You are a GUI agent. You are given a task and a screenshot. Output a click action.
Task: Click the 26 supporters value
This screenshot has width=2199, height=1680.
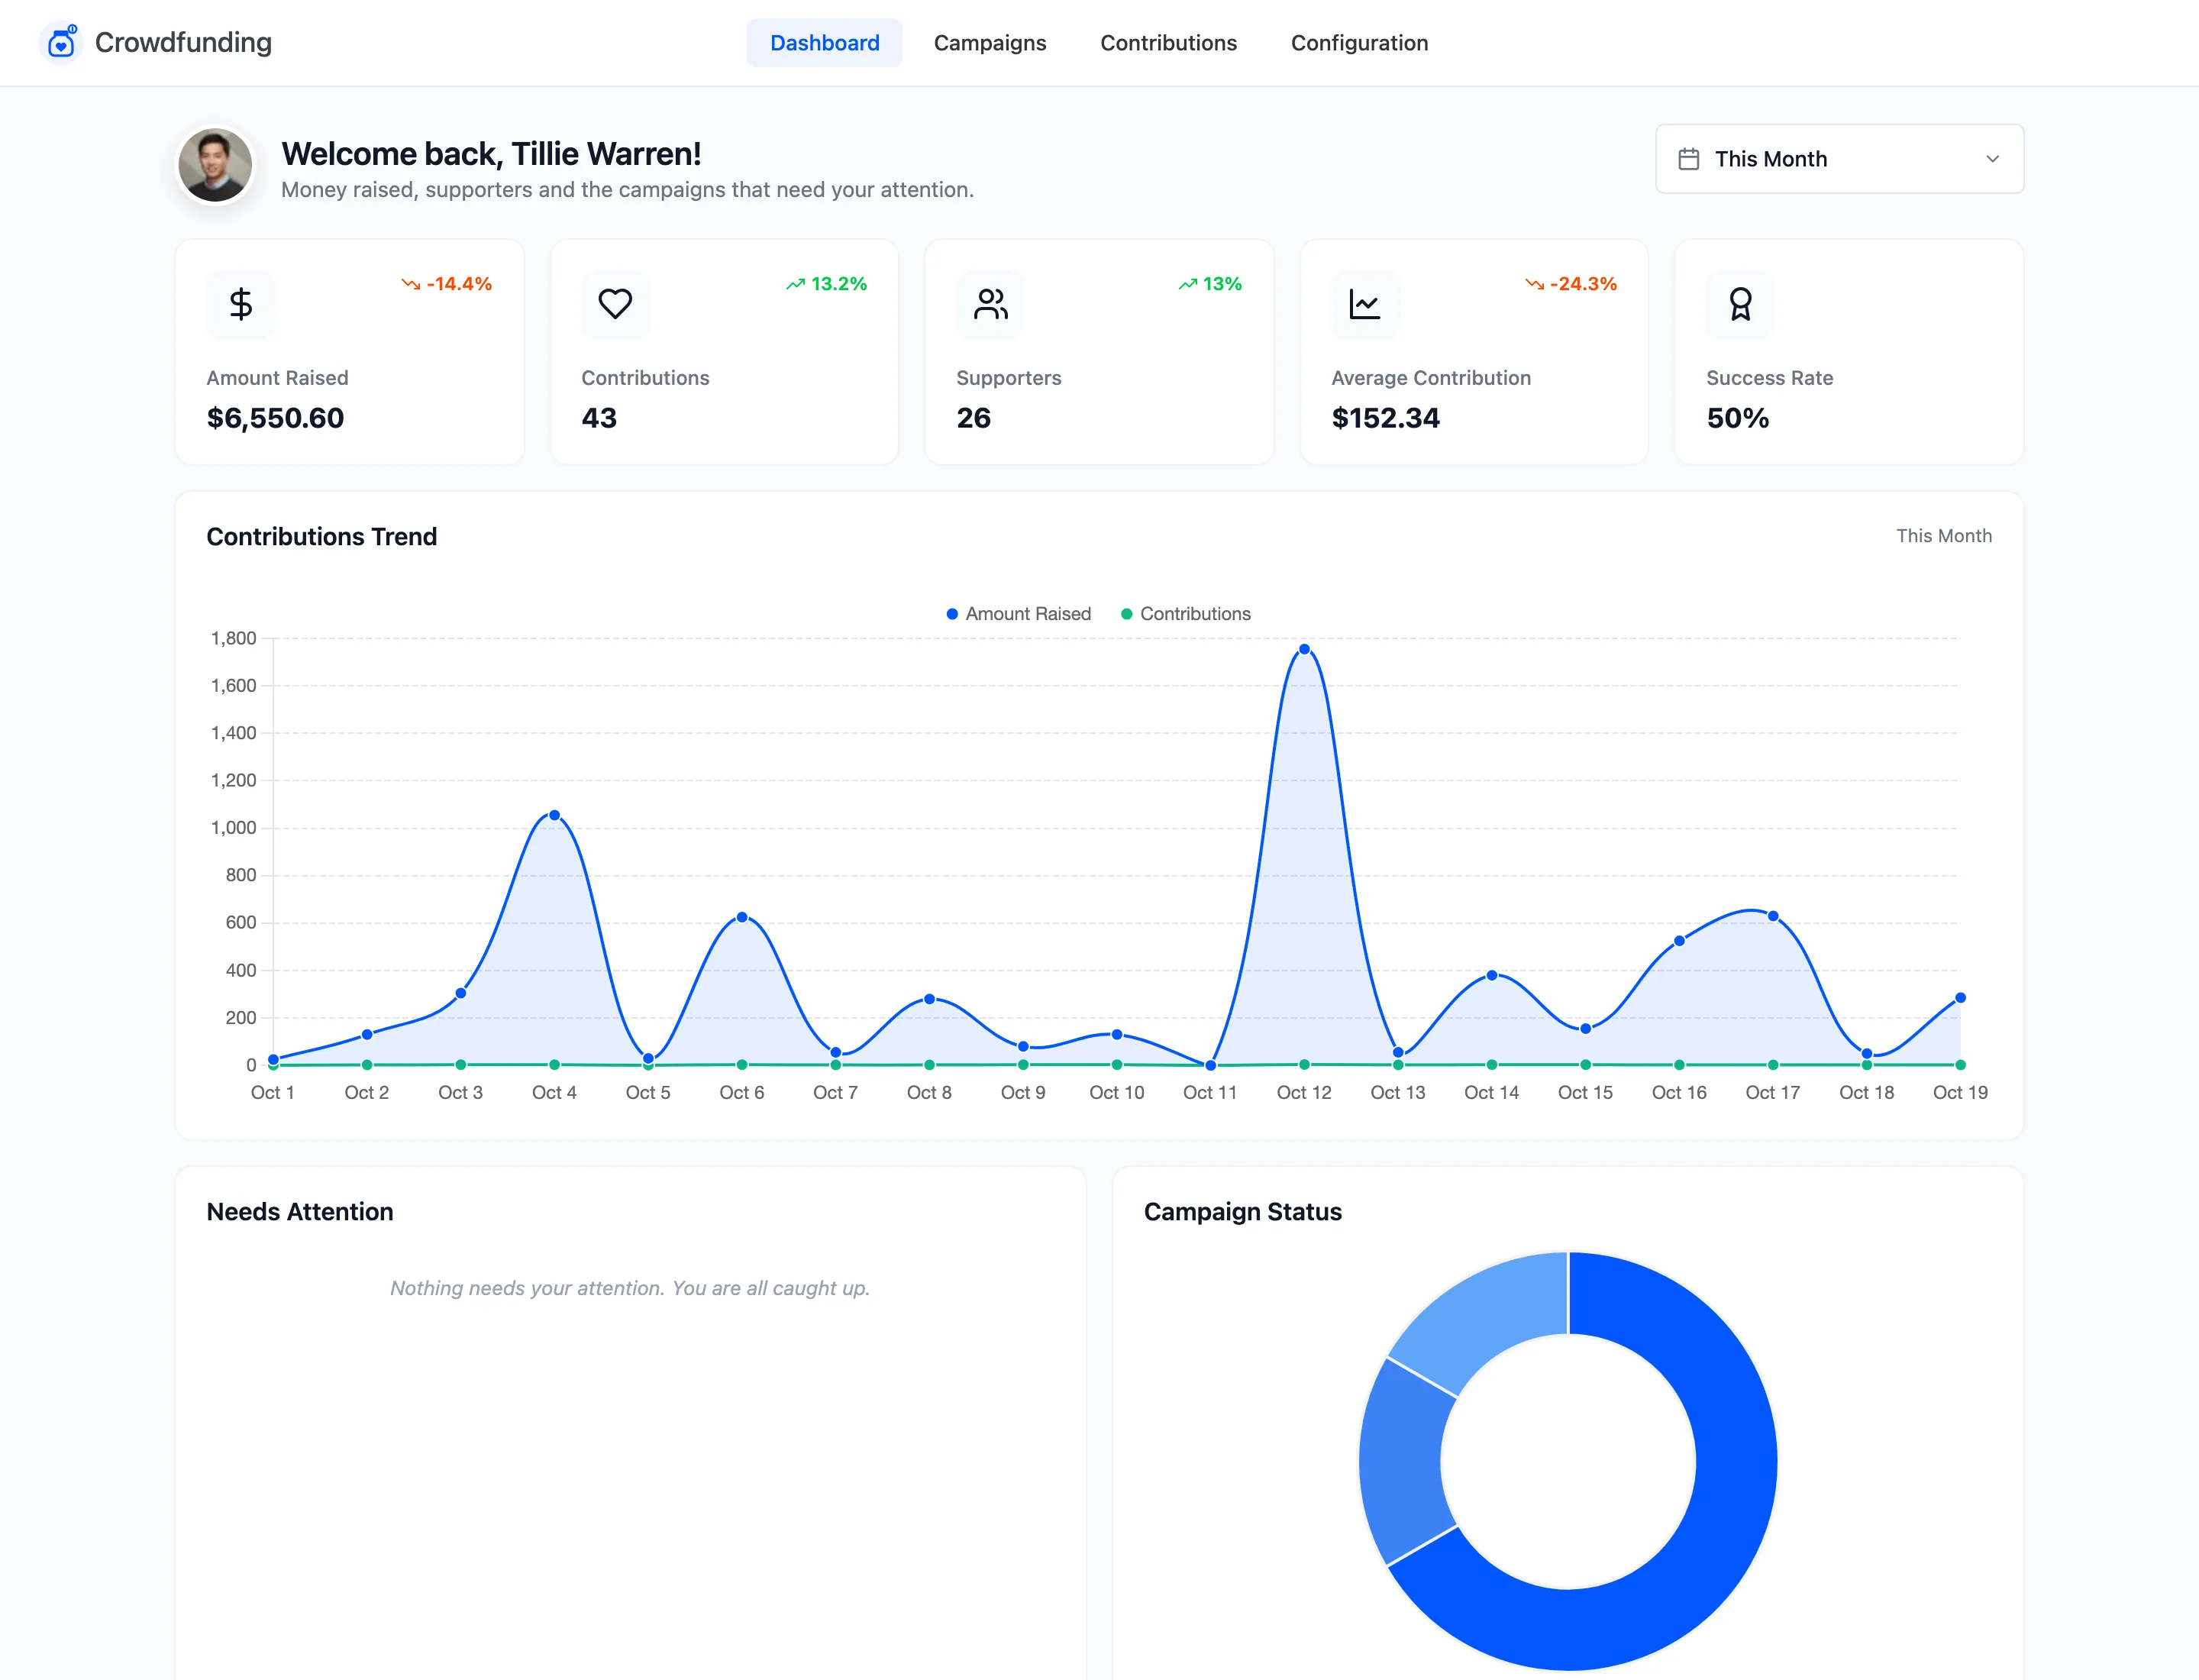coord(973,418)
